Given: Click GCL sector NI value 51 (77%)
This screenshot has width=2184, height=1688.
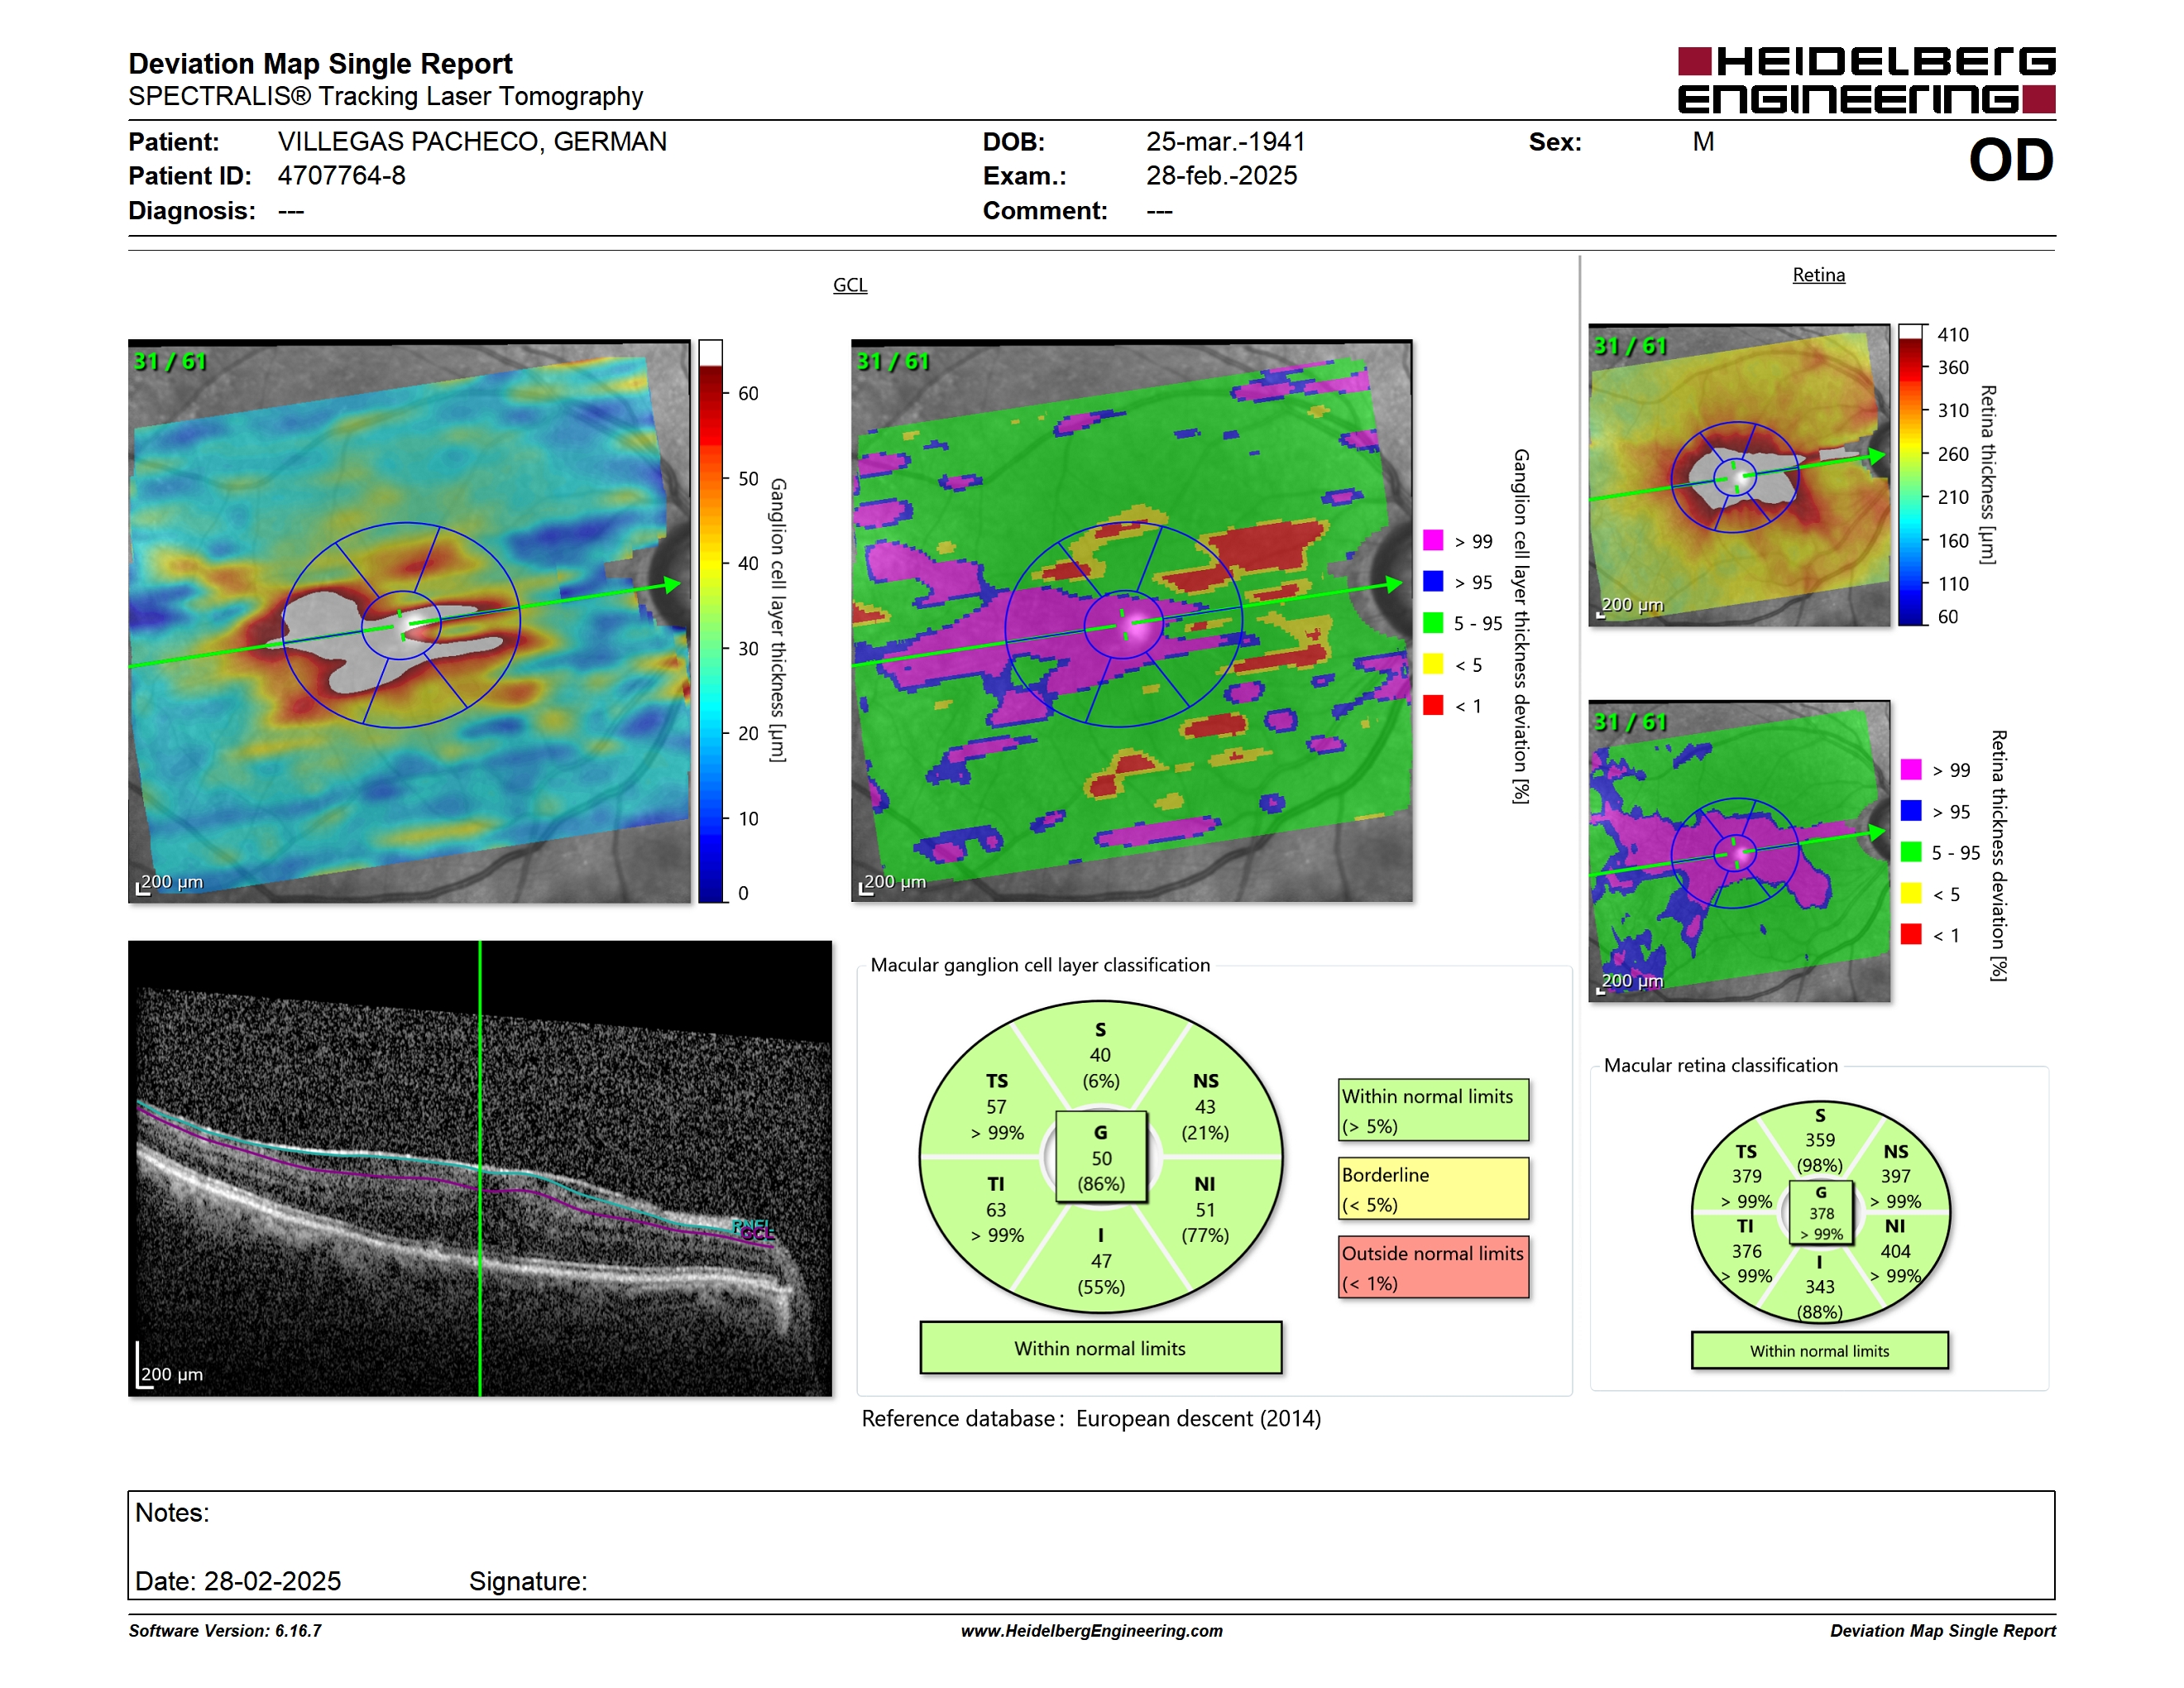Looking at the screenshot, I should click(x=1205, y=1222).
